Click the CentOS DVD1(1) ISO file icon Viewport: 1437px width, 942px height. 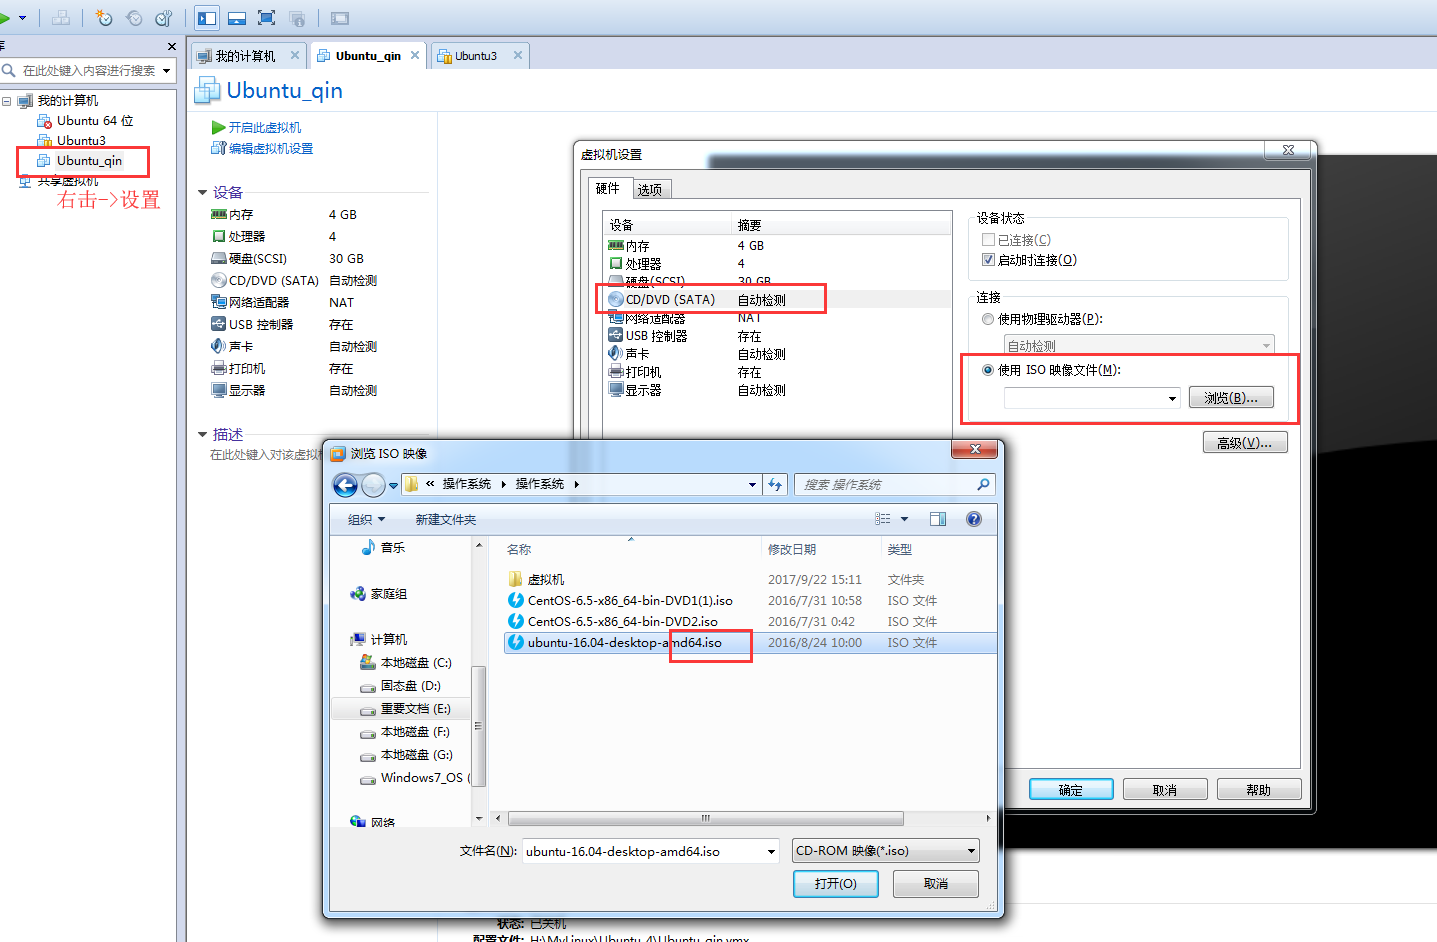click(x=516, y=600)
